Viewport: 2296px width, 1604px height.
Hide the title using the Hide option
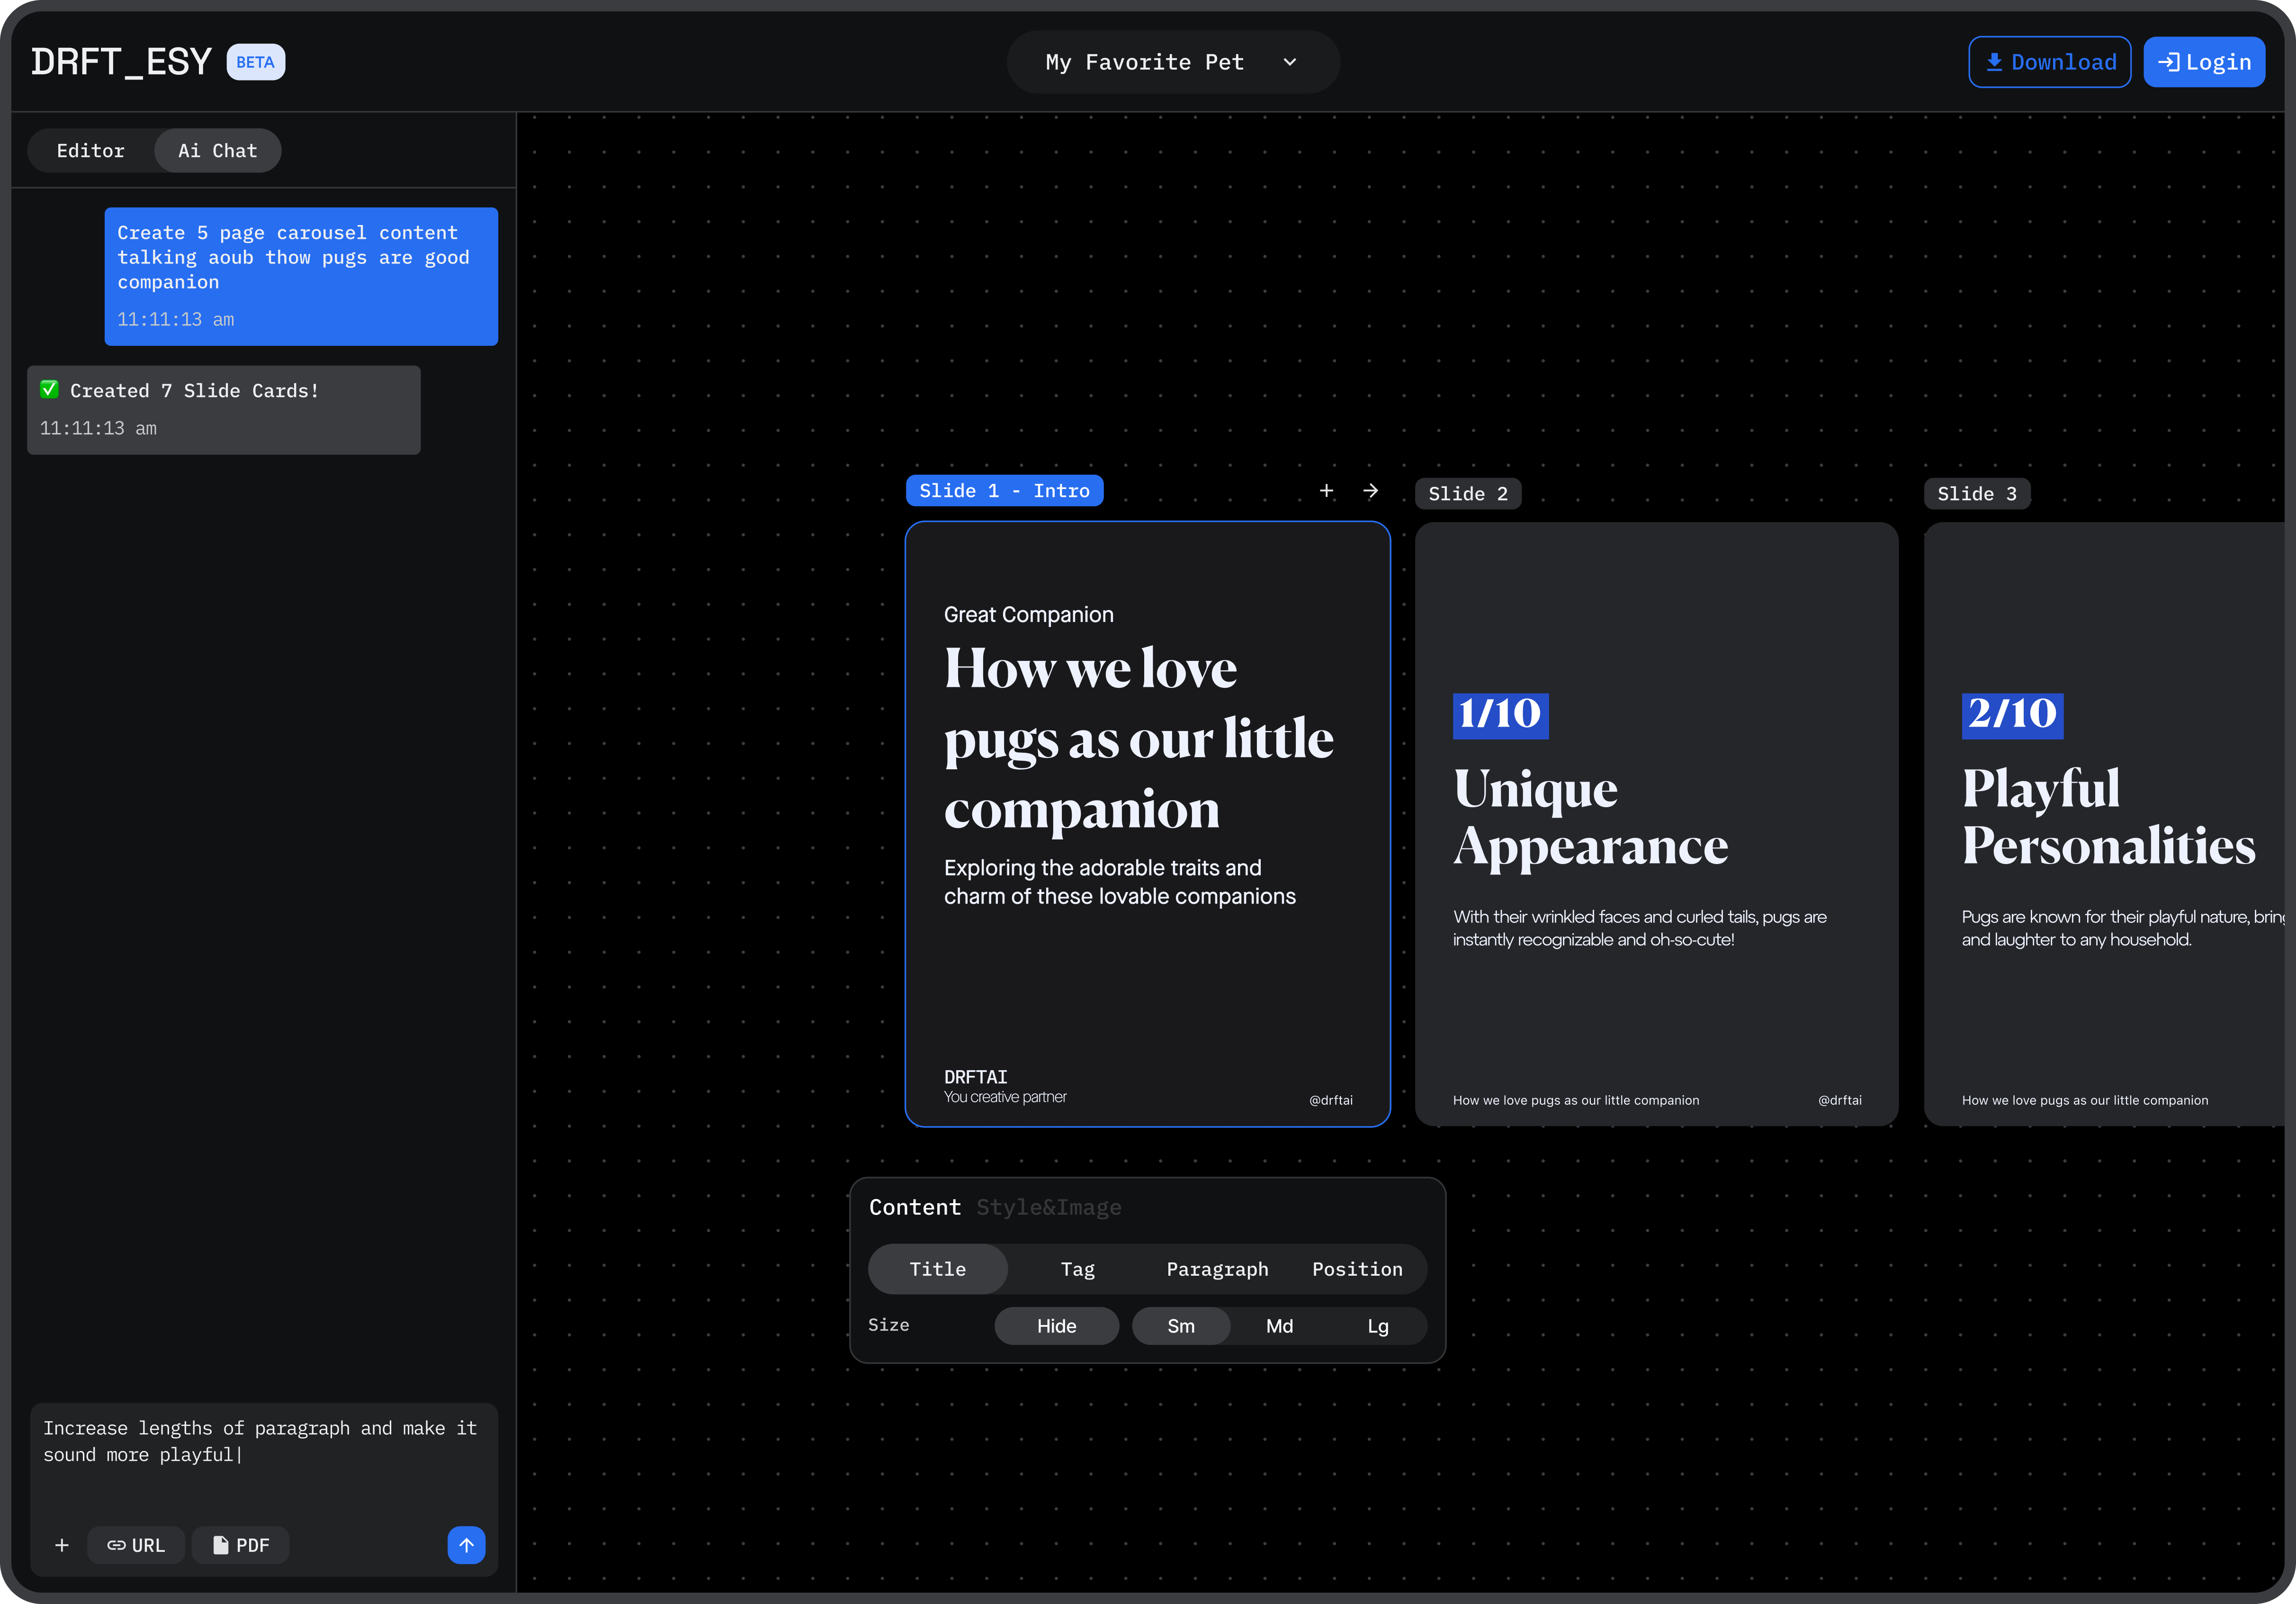tap(1056, 1326)
